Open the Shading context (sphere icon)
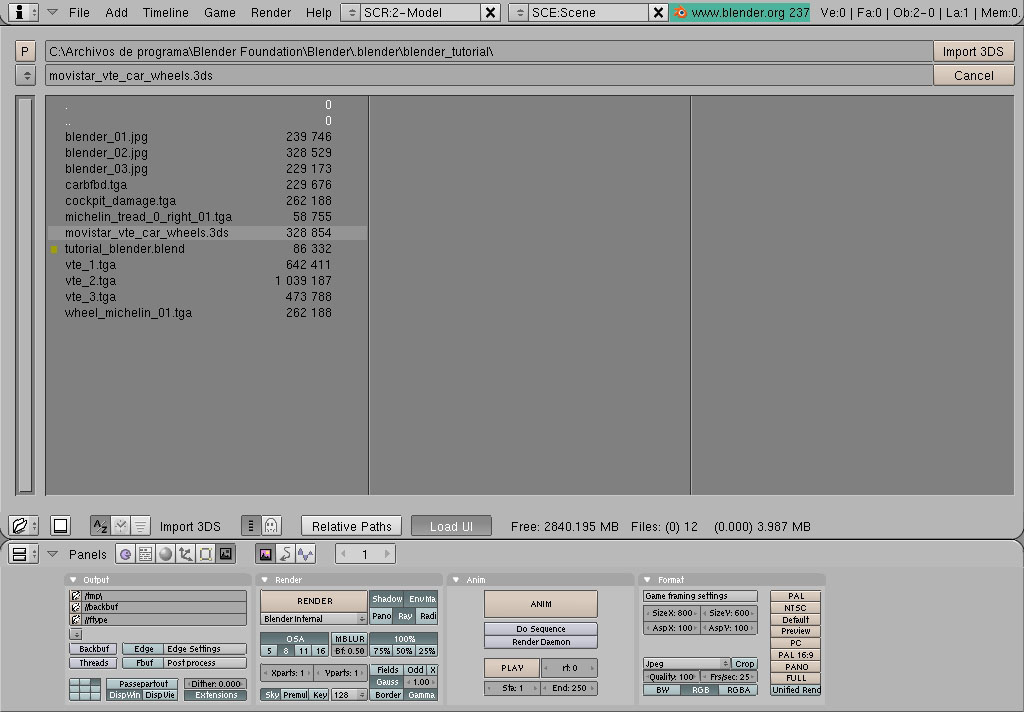 click(x=165, y=554)
